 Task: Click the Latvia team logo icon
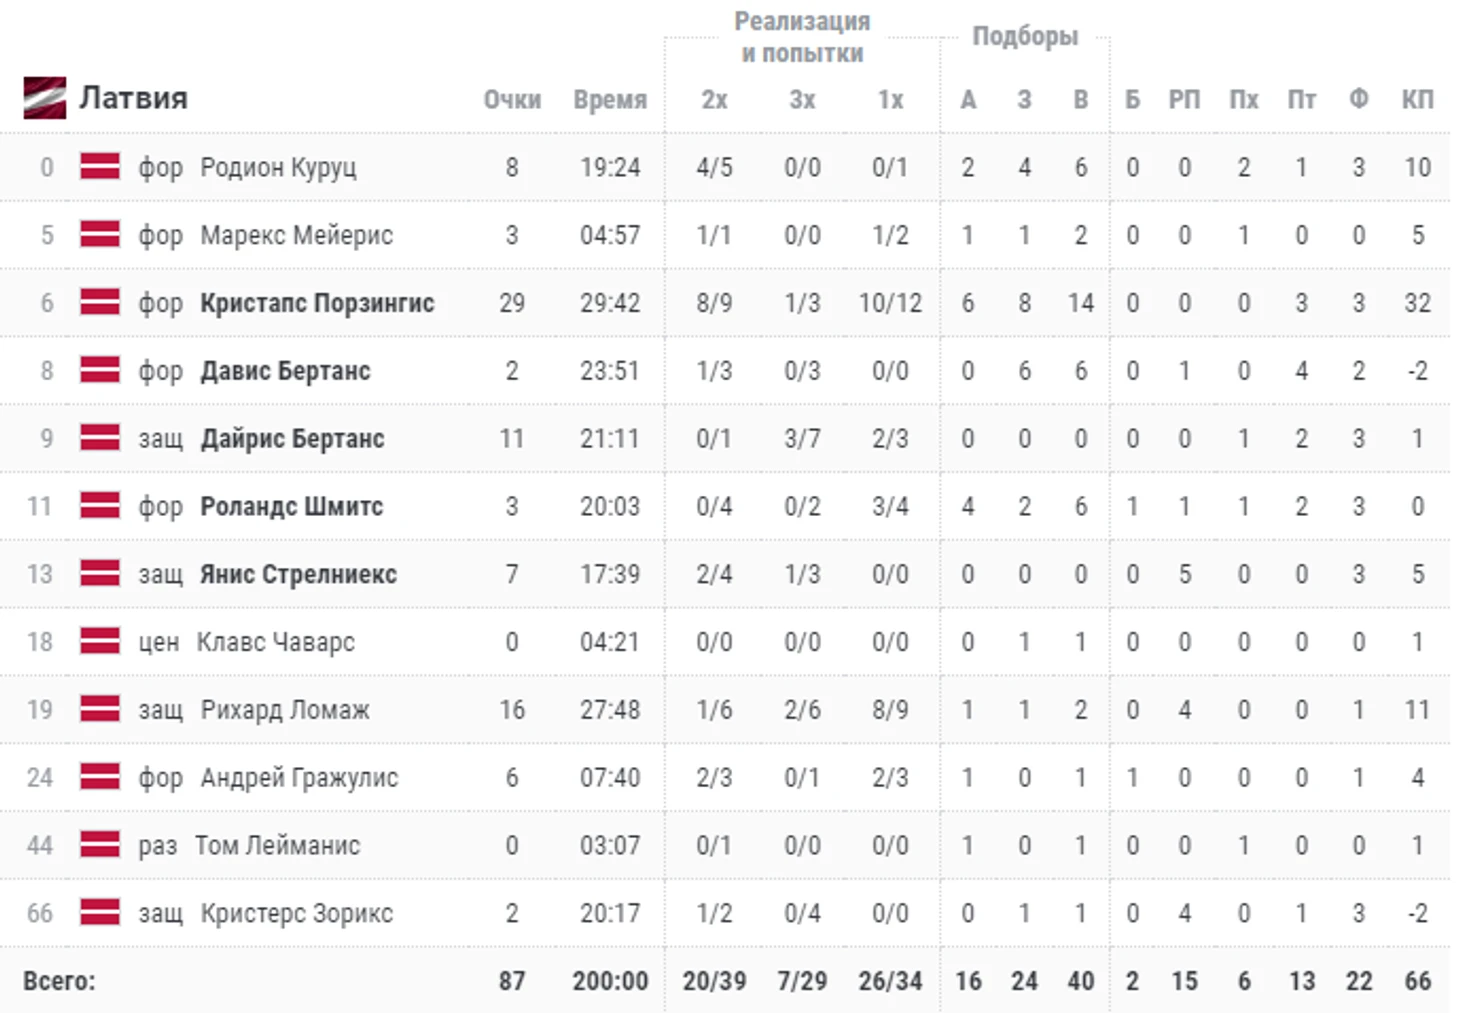[x=45, y=98]
